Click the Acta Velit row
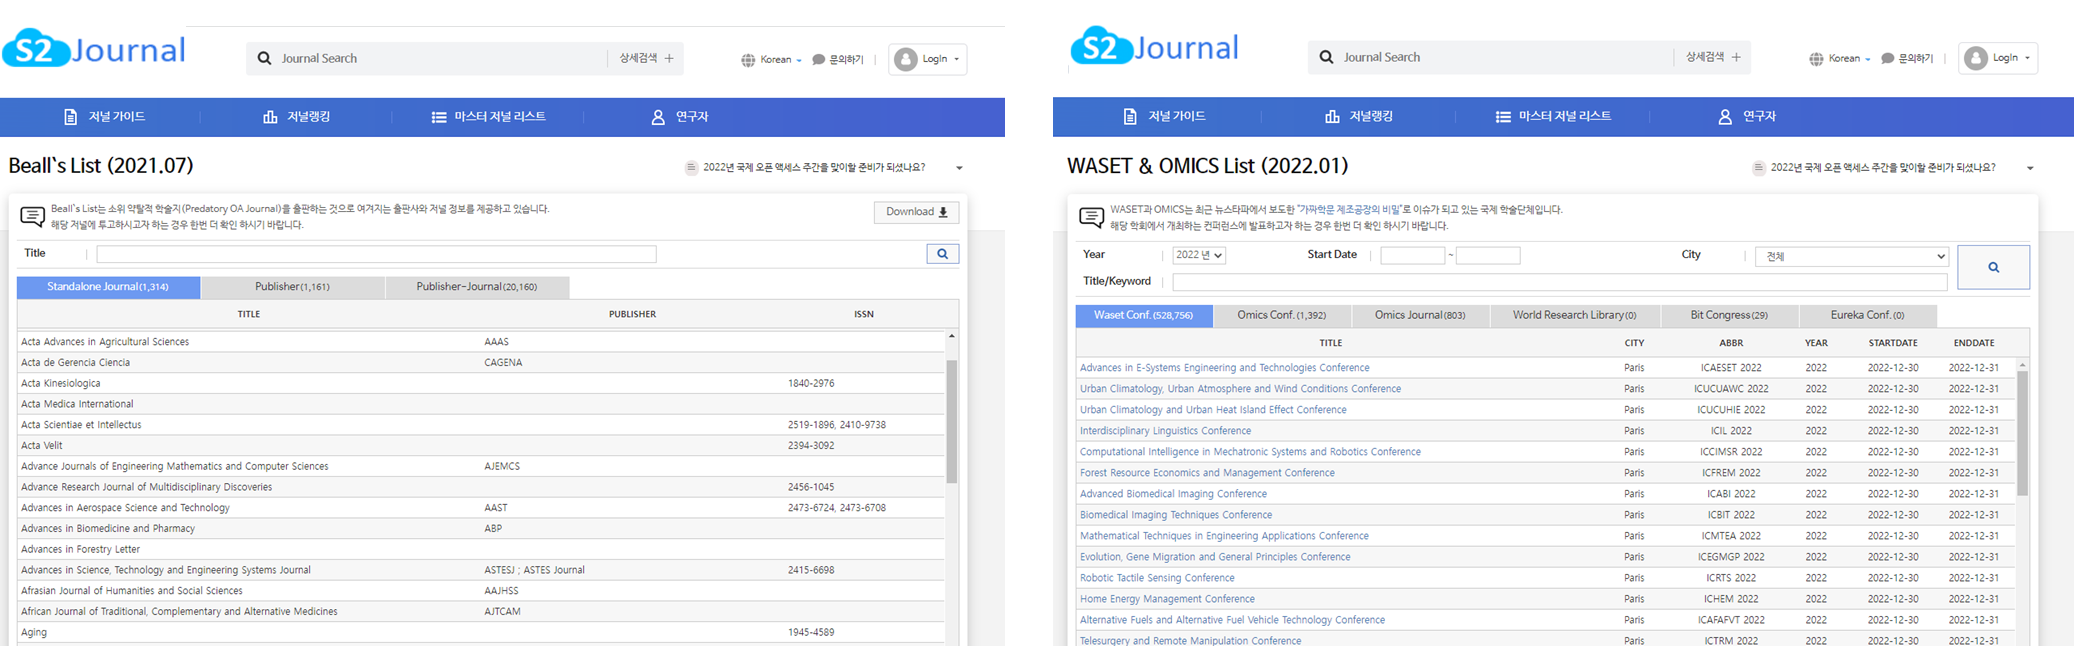 (481, 446)
